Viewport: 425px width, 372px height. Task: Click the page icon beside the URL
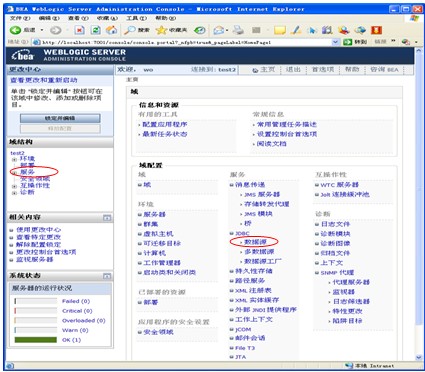[37, 42]
